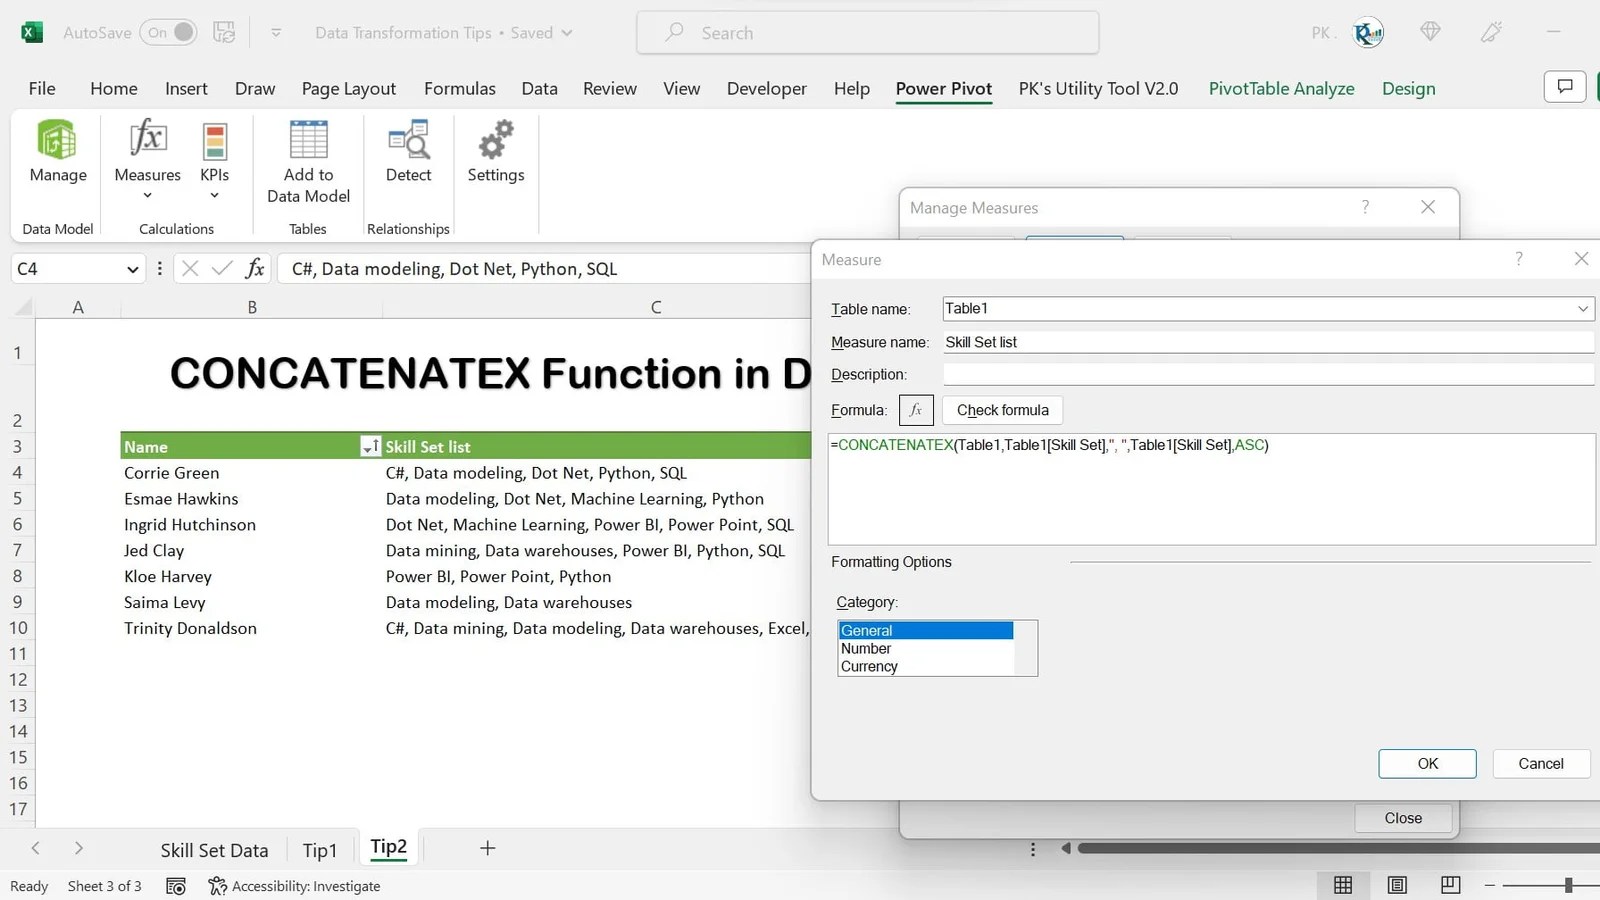The height and width of the screenshot is (900, 1600).
Task: Click the Description input field
Action: [x=1265, y=374]
